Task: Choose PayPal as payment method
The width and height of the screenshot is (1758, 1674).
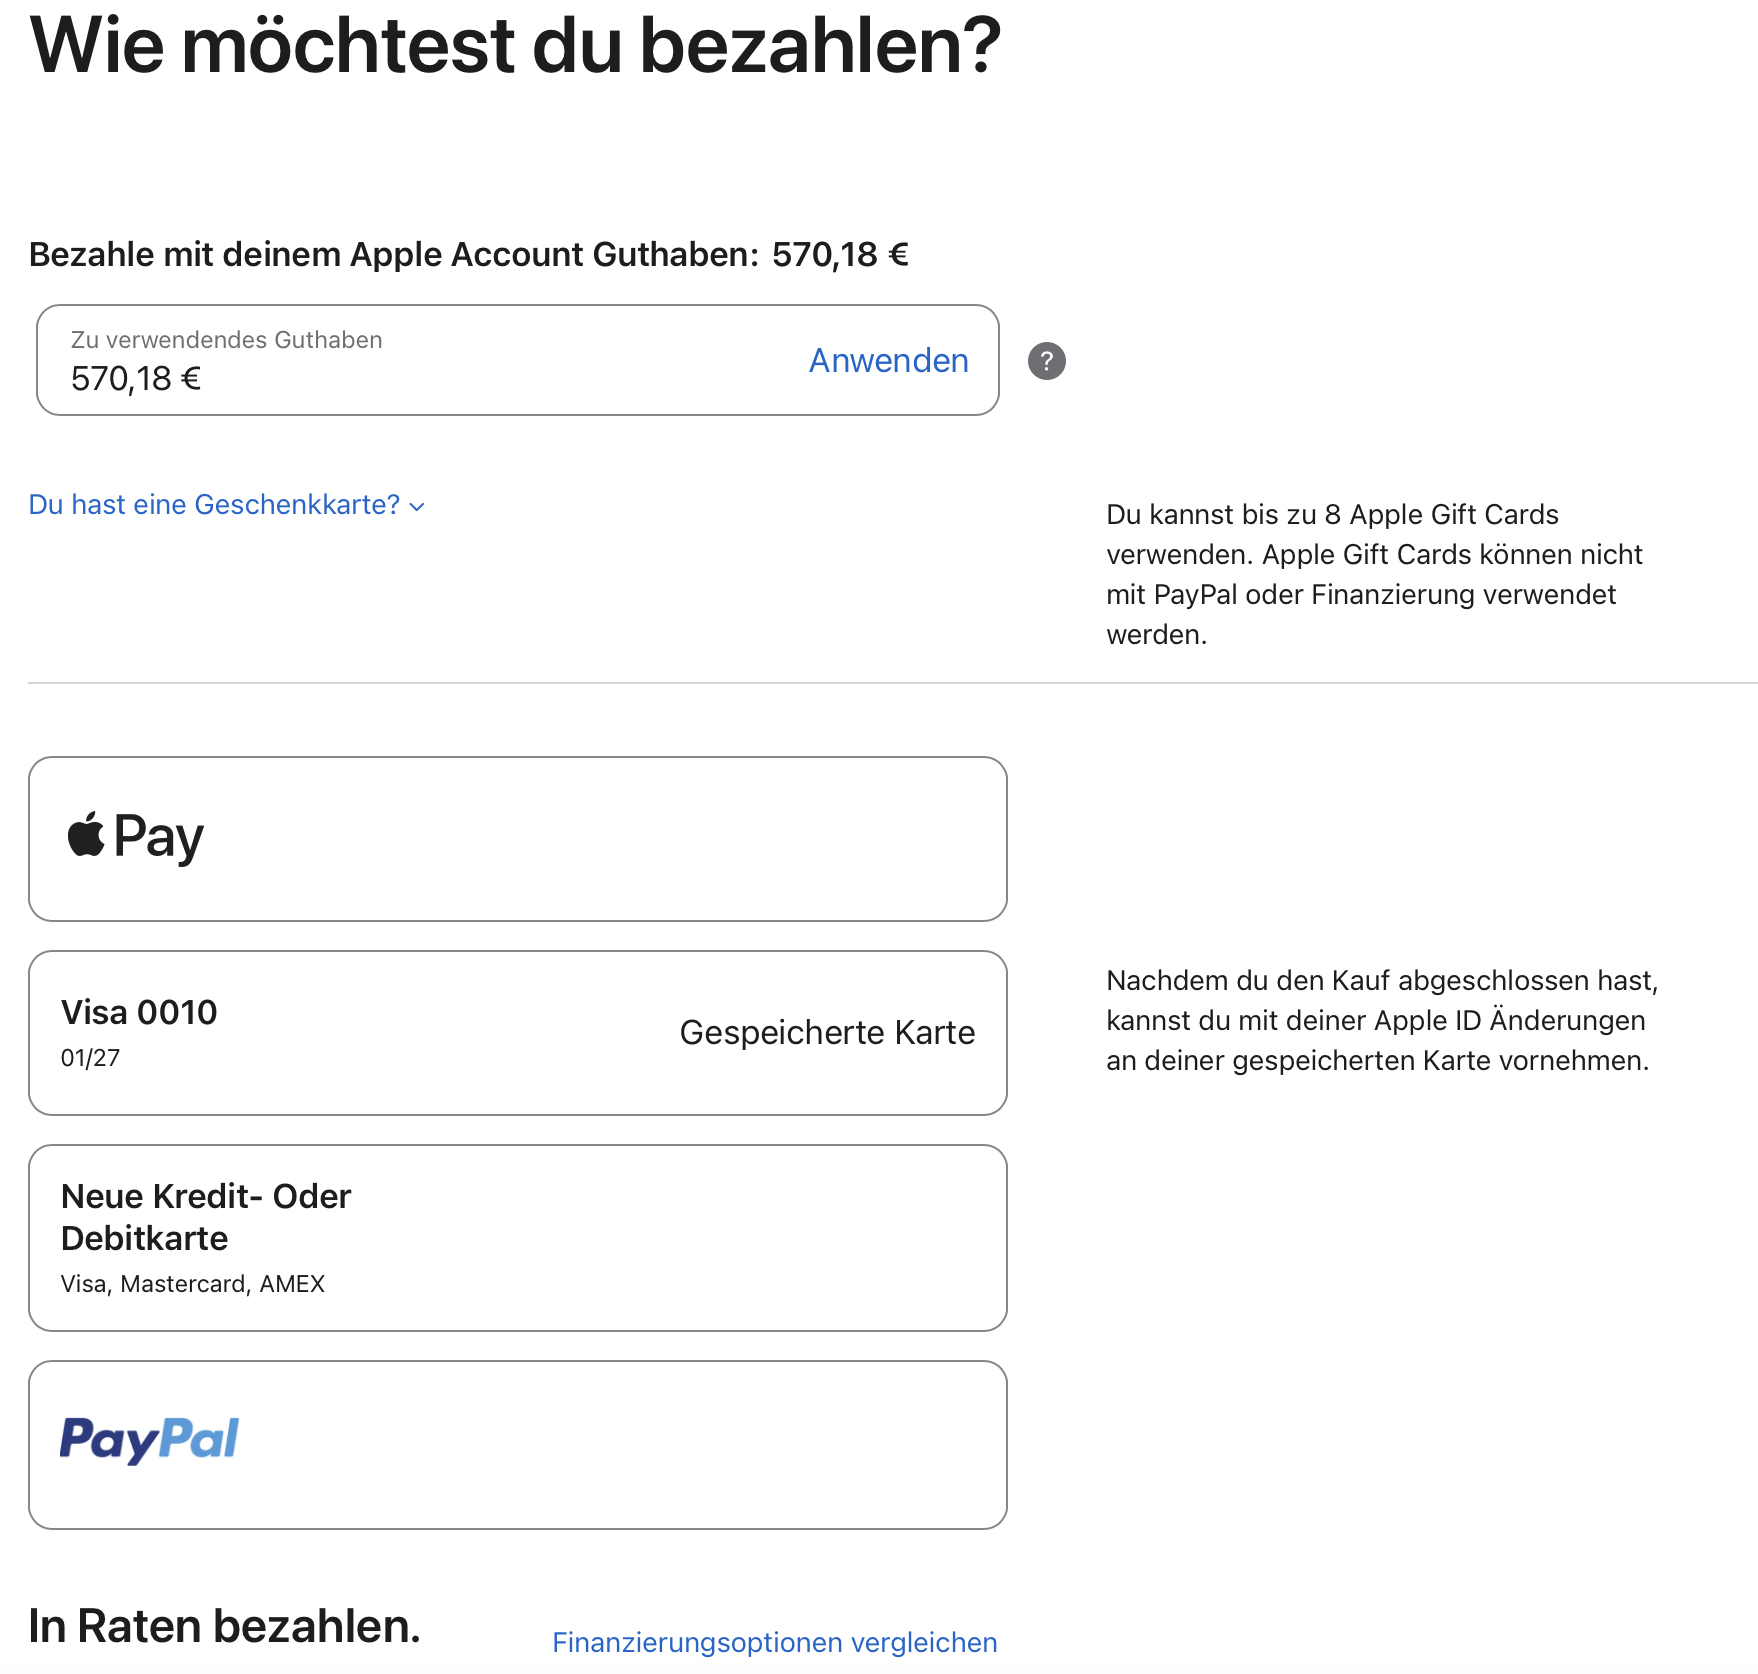Action: [x=517, y=1445]
